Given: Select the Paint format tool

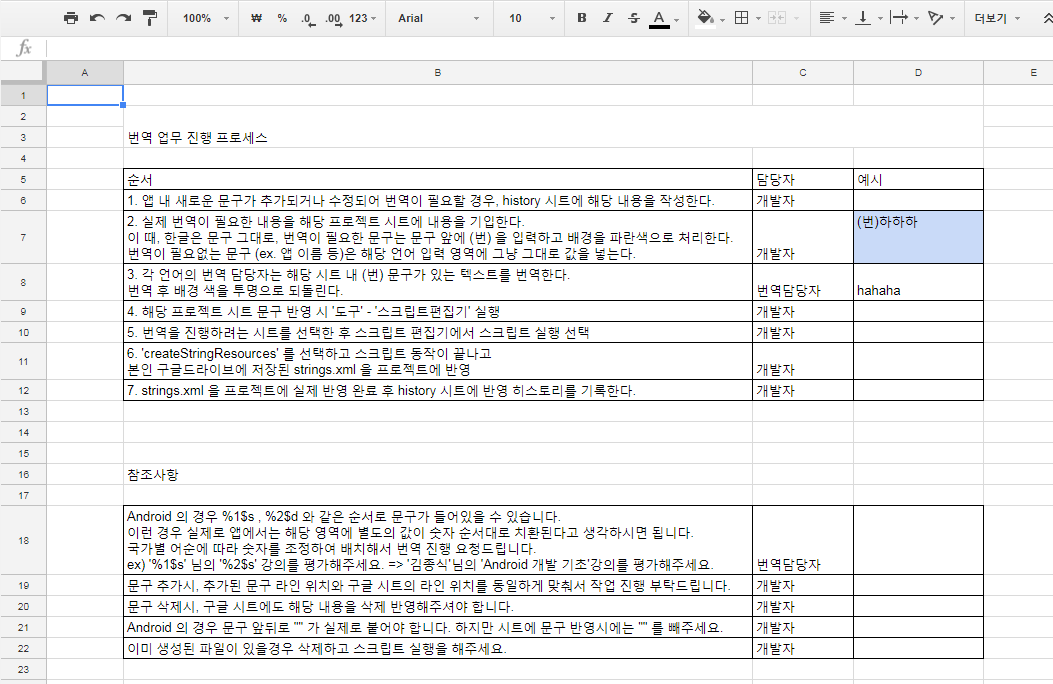Looking at the screenshot, I should click(150, 18).
